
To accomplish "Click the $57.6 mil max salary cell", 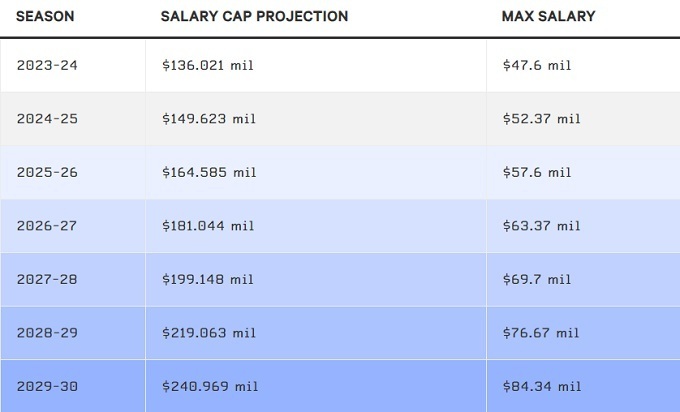I will 537,172.
